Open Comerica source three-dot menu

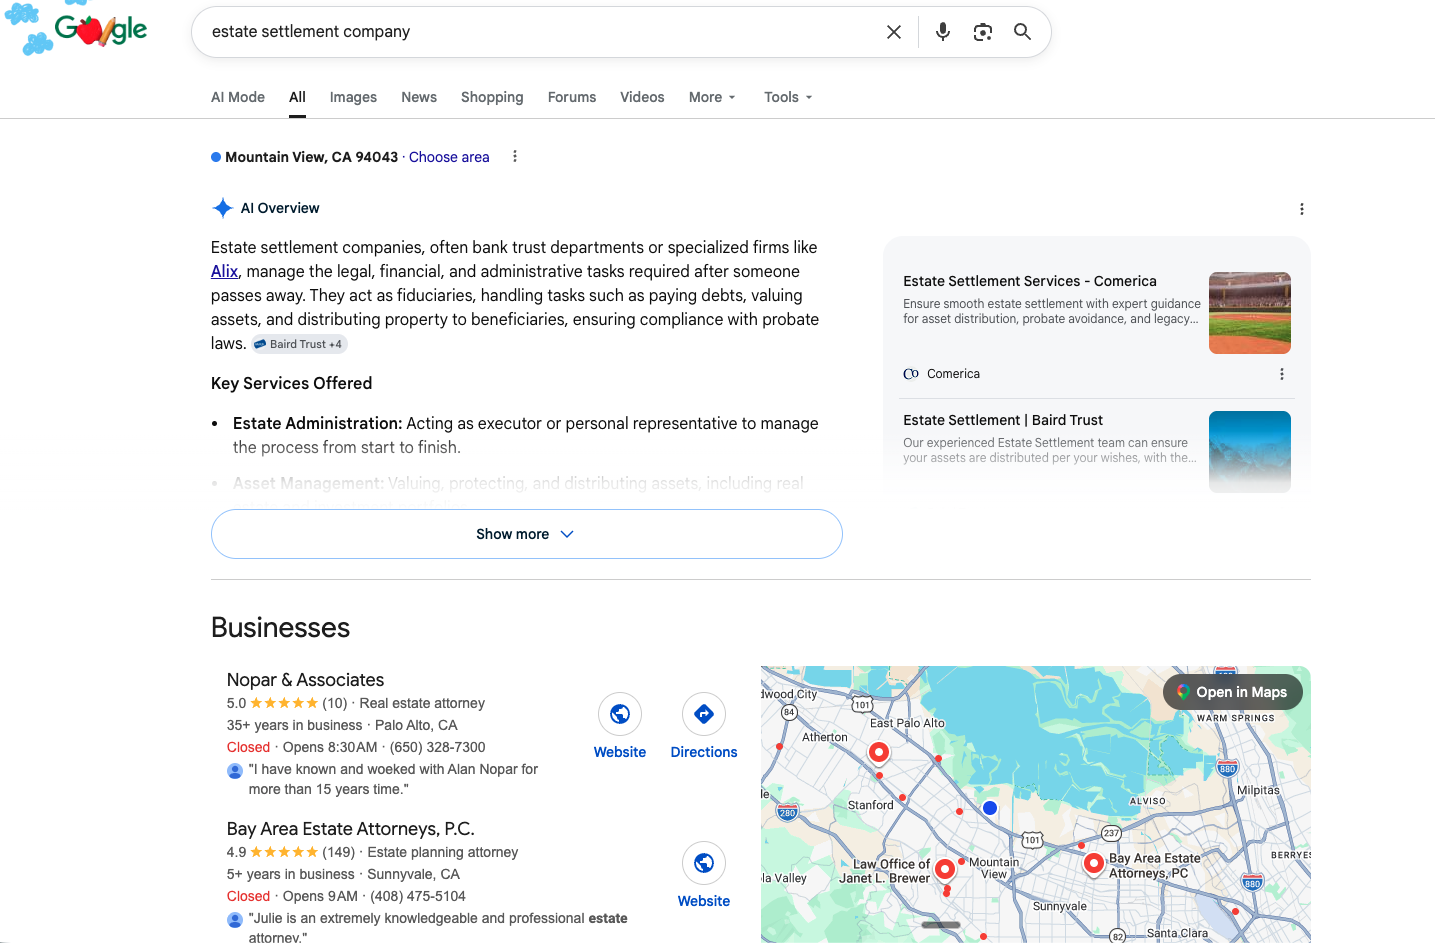[x=1281, y=374]
